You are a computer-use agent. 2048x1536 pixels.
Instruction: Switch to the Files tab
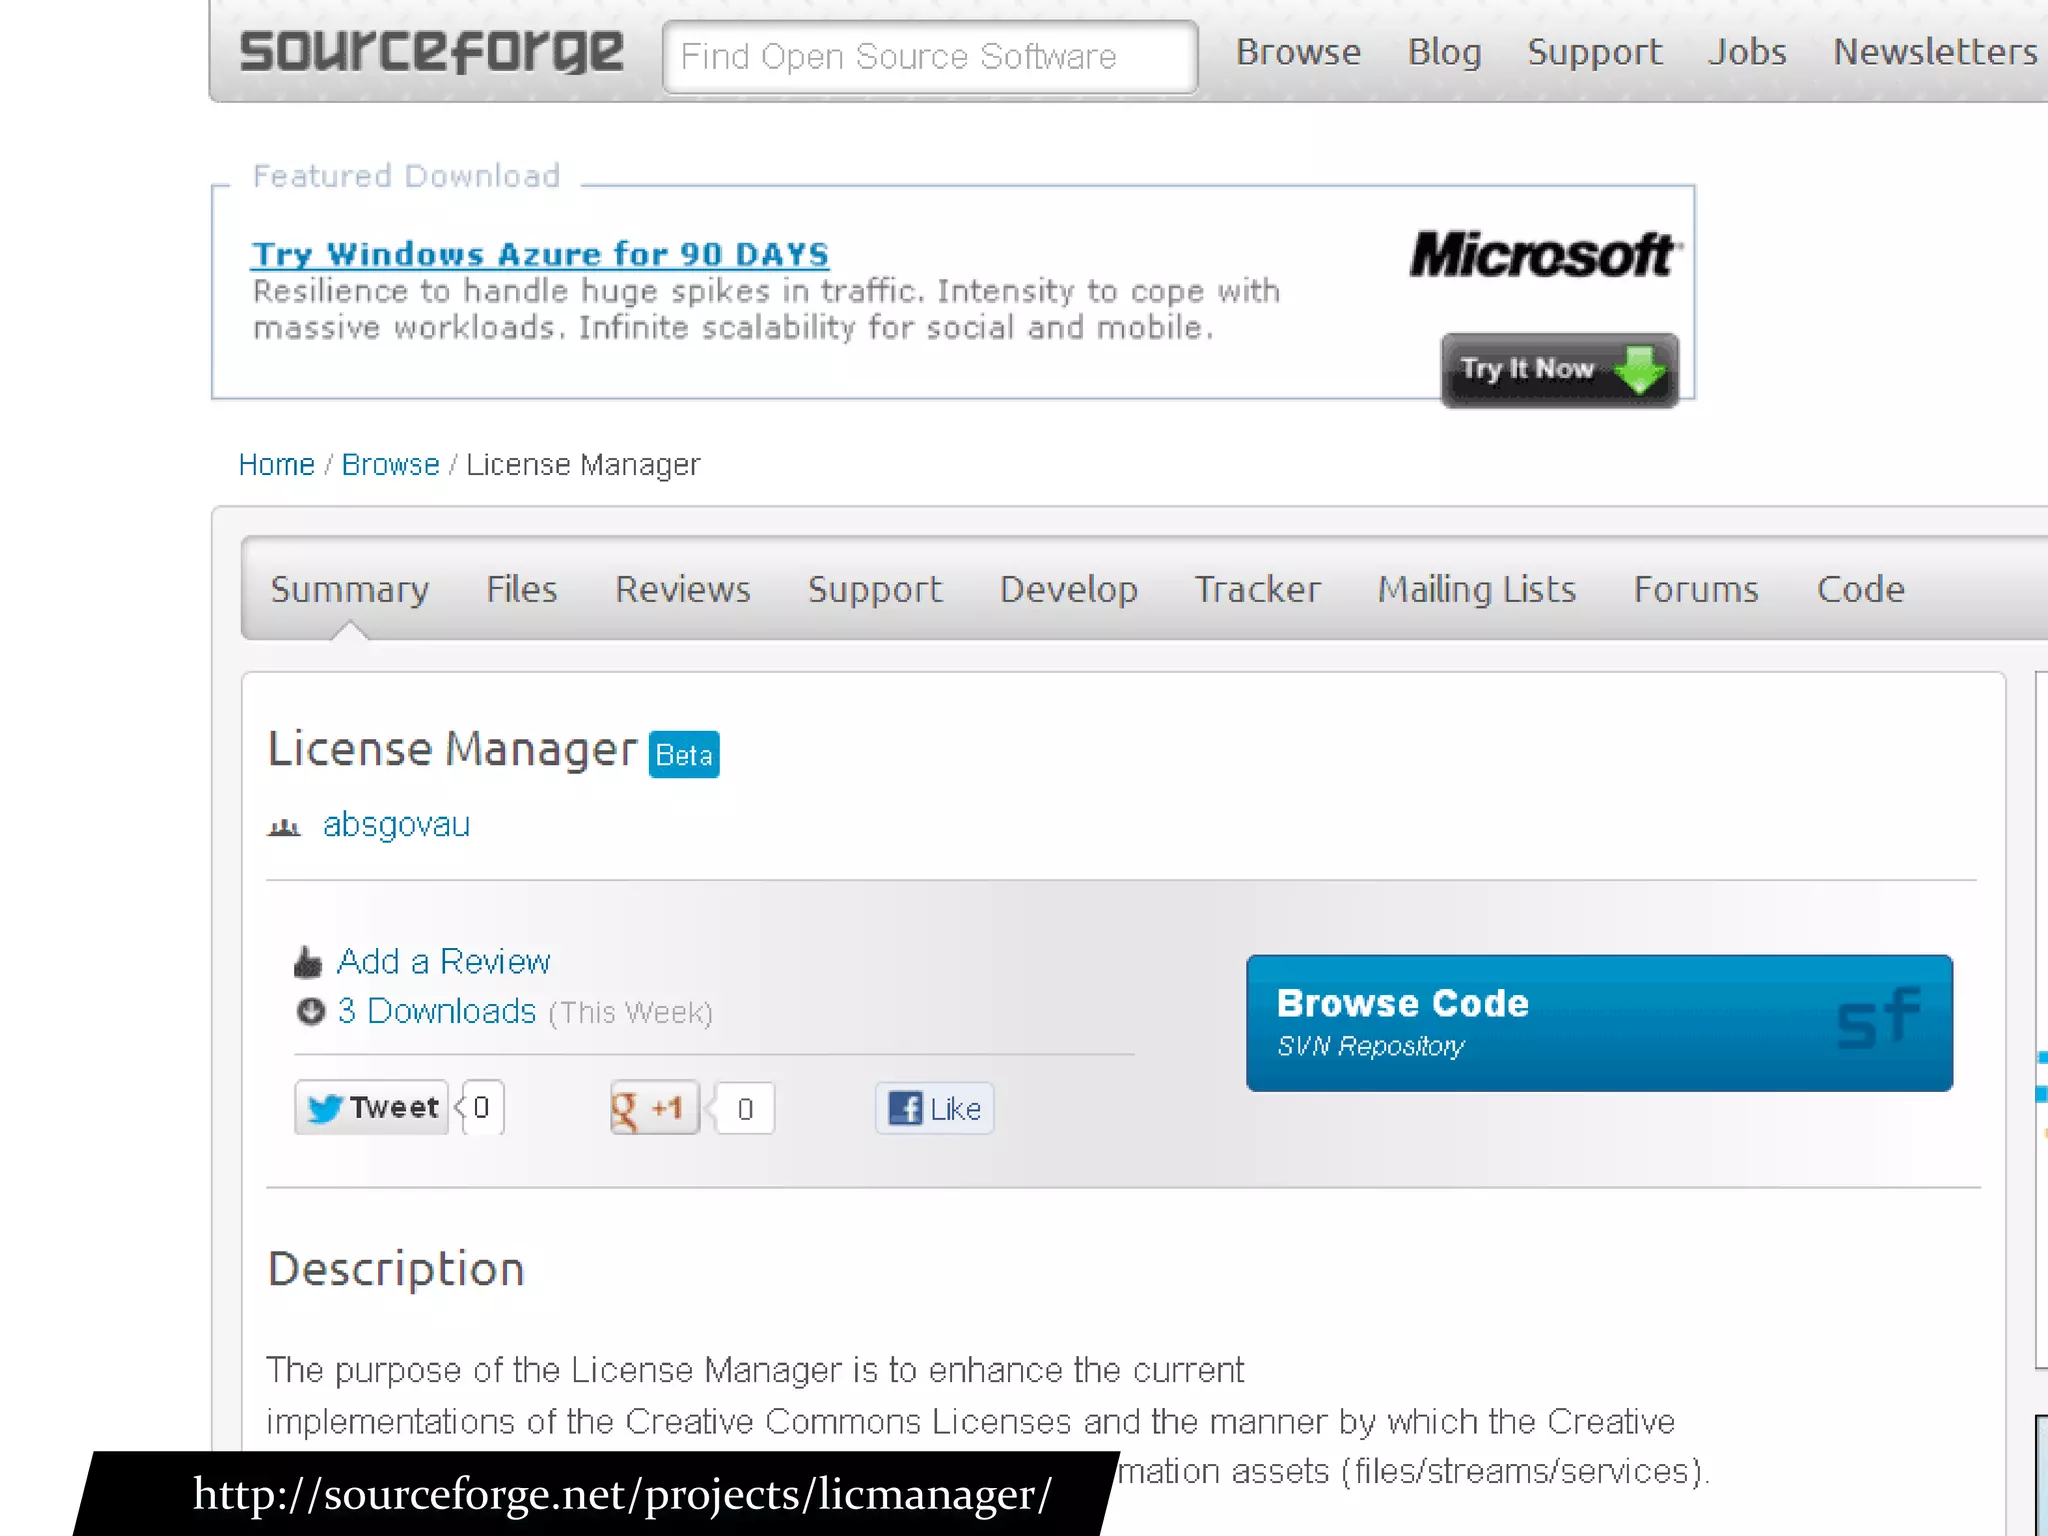tap(522, 589)
